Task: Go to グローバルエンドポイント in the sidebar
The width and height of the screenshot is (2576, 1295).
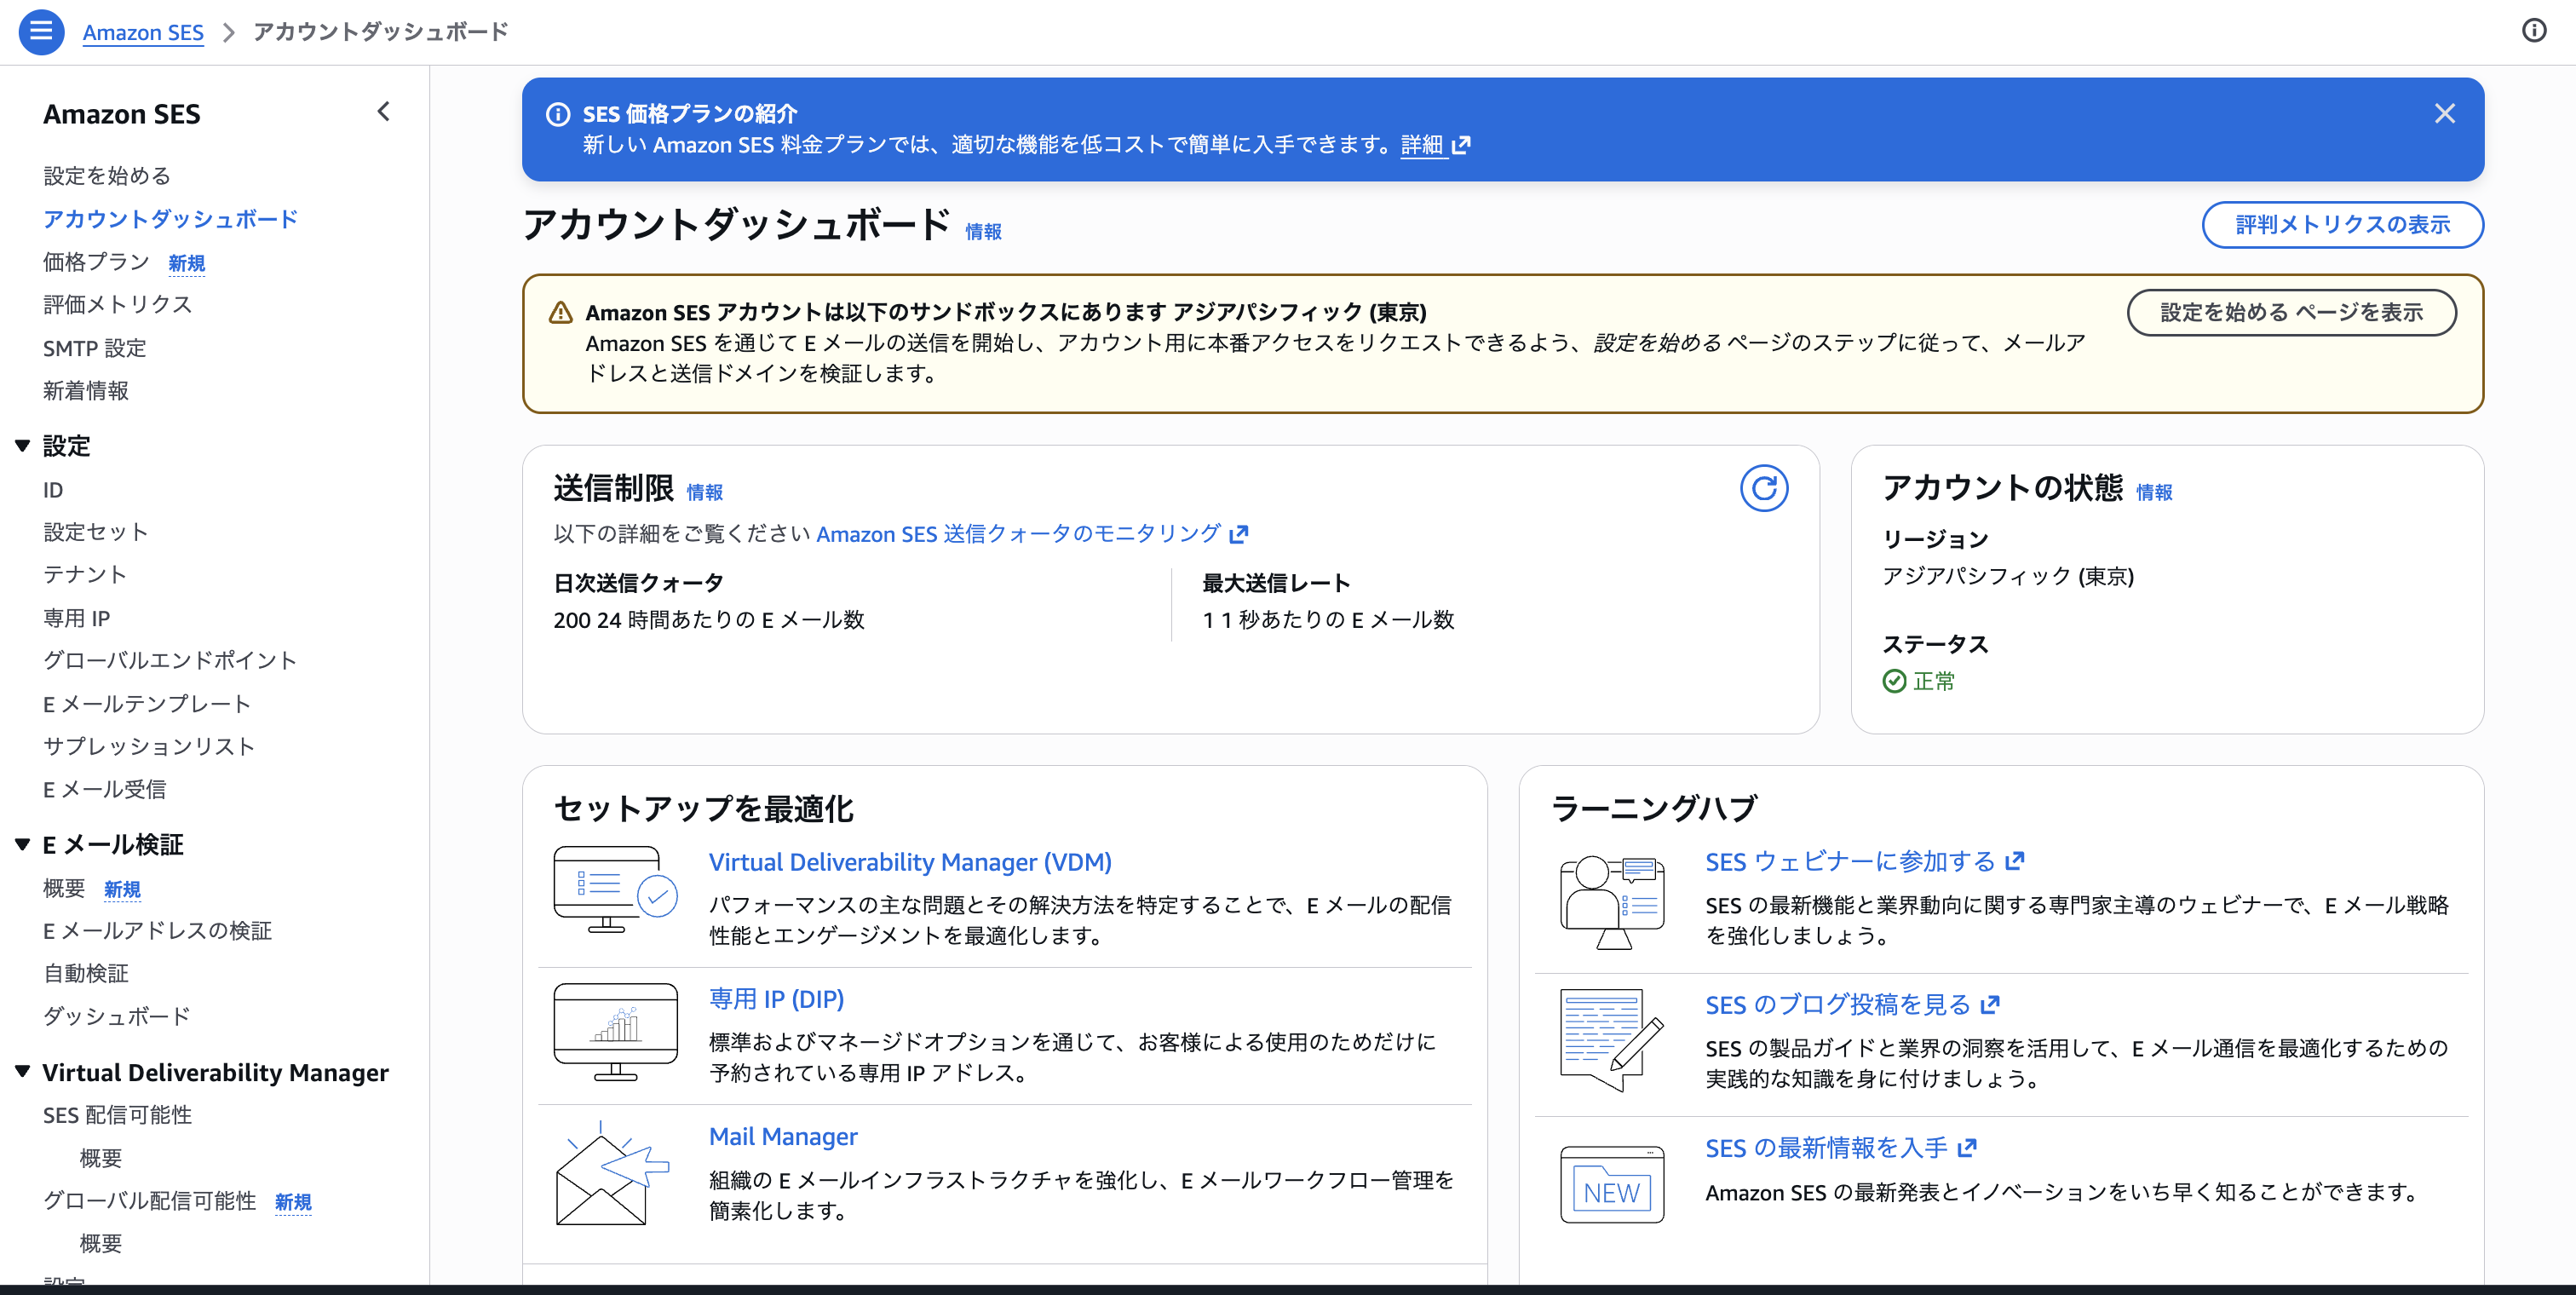Action: point(170,660)
